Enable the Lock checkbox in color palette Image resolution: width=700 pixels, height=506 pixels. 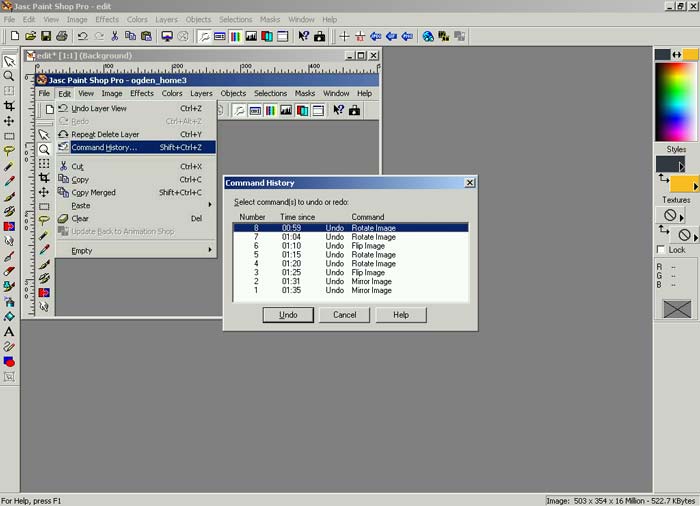point(661,250)
